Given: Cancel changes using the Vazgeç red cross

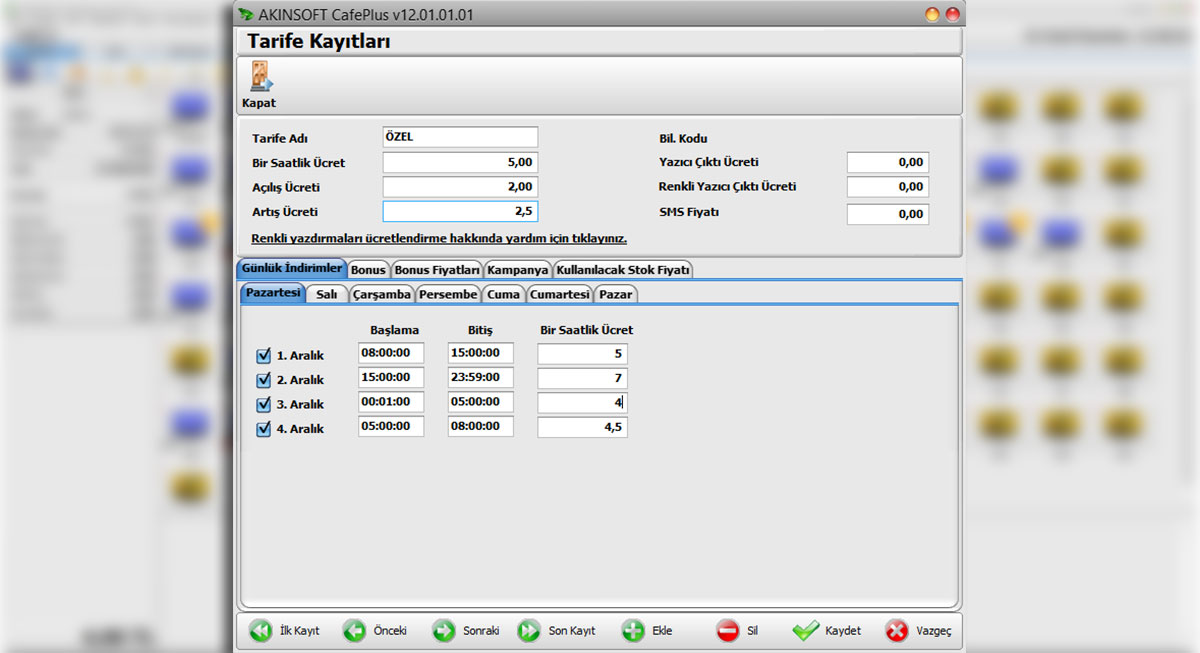Looking at the screenshot, I should tap(897, 631).
